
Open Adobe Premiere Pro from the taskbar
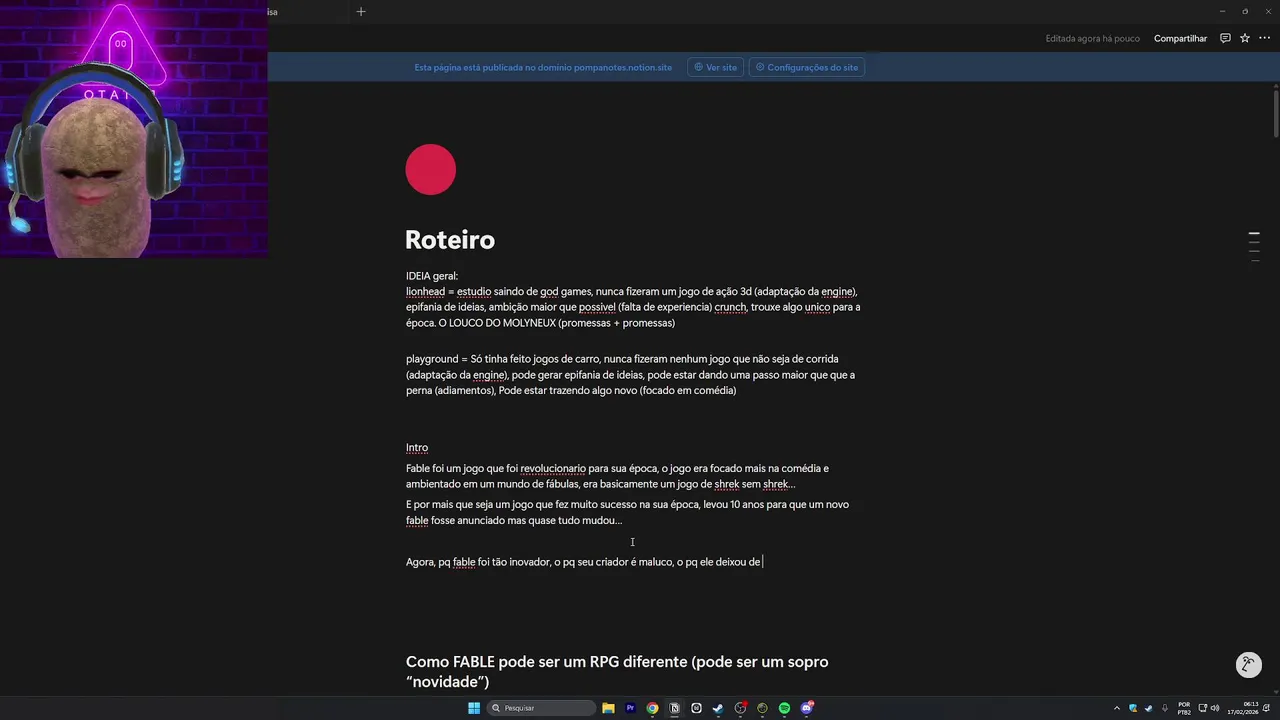click(x=630, y=708)
